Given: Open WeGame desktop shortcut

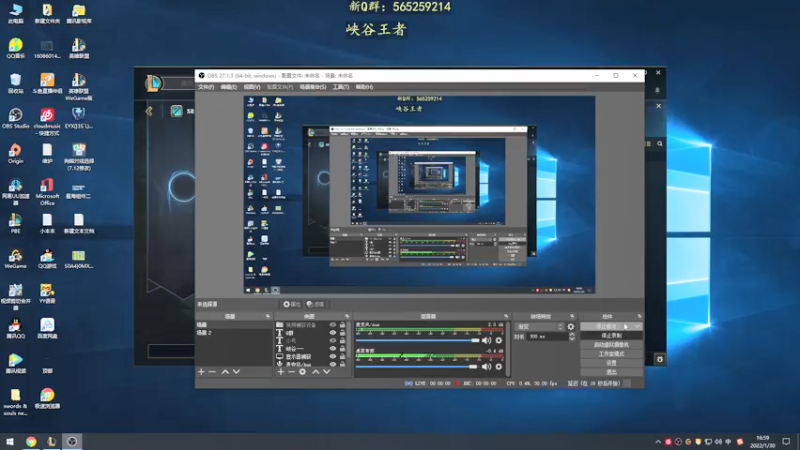Looking at the screenshot, I should pyautogui.click(x=15, y=259).
